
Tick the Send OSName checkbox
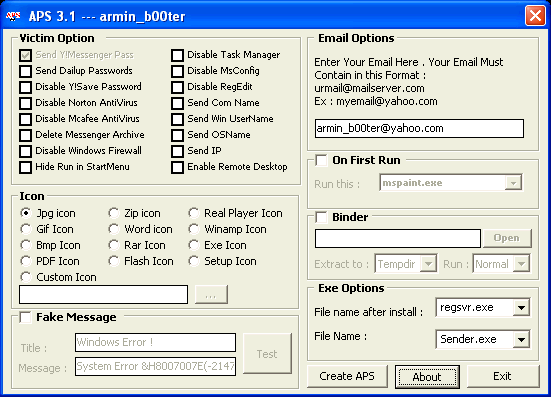[177, 135]
